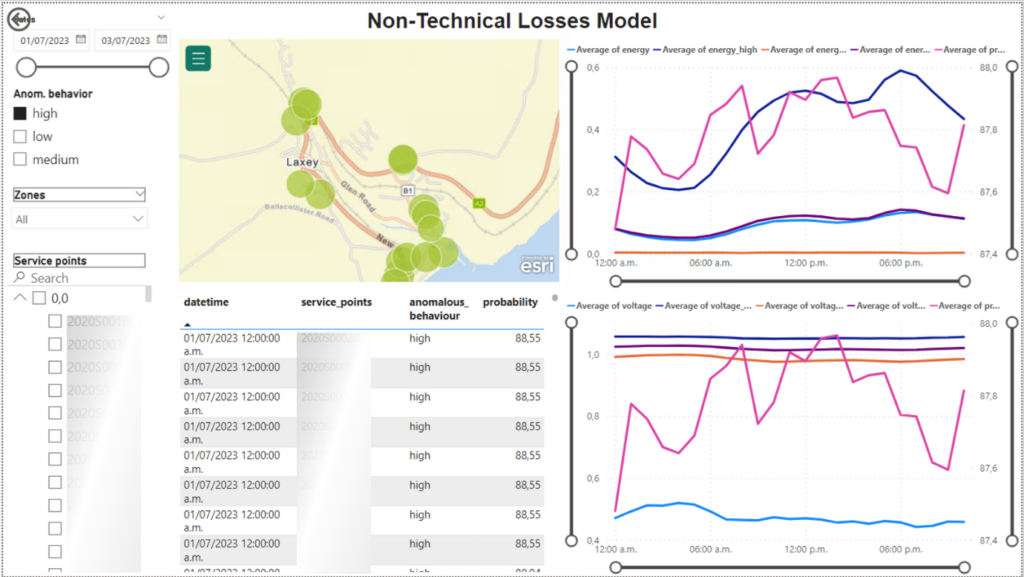The width and height of the screenshot is (1024, 577).
Task: Sort table by probability column header
Action: (513, 301)
